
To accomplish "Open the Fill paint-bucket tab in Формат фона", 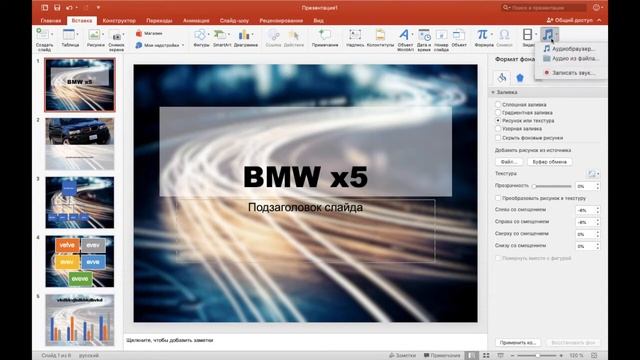I will pos(502,78).
